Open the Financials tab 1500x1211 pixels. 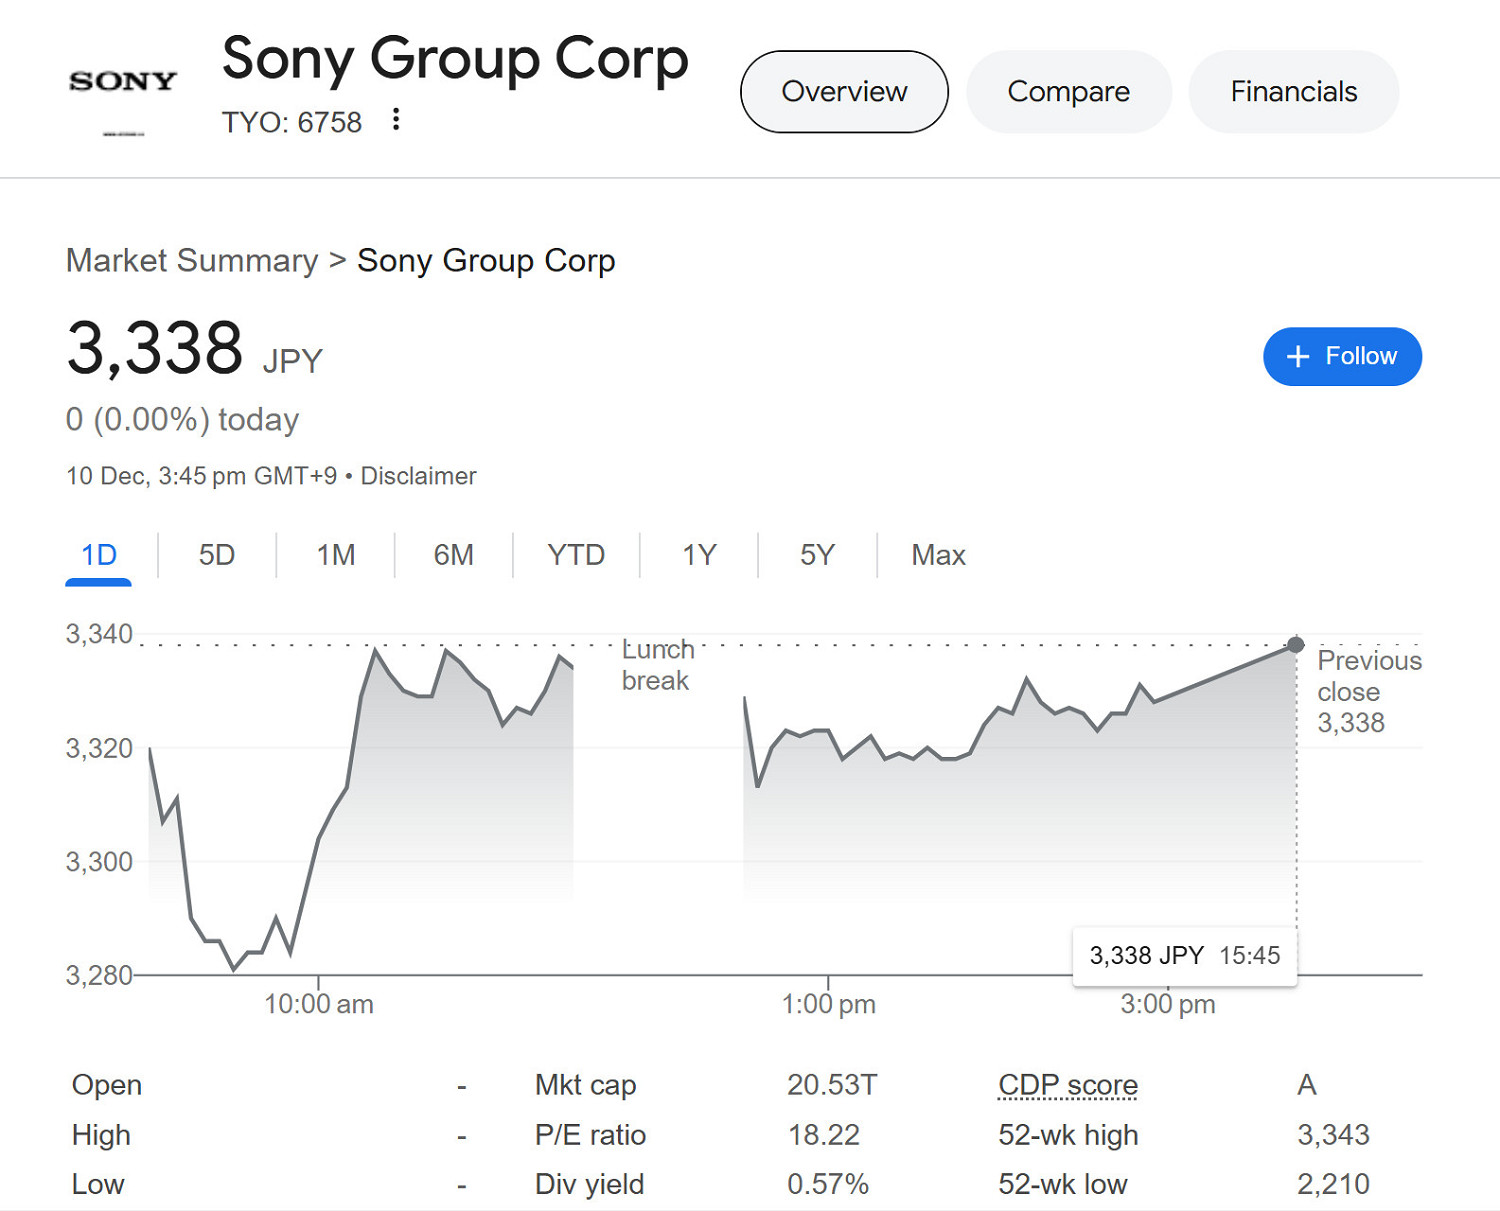[1293, 92]
